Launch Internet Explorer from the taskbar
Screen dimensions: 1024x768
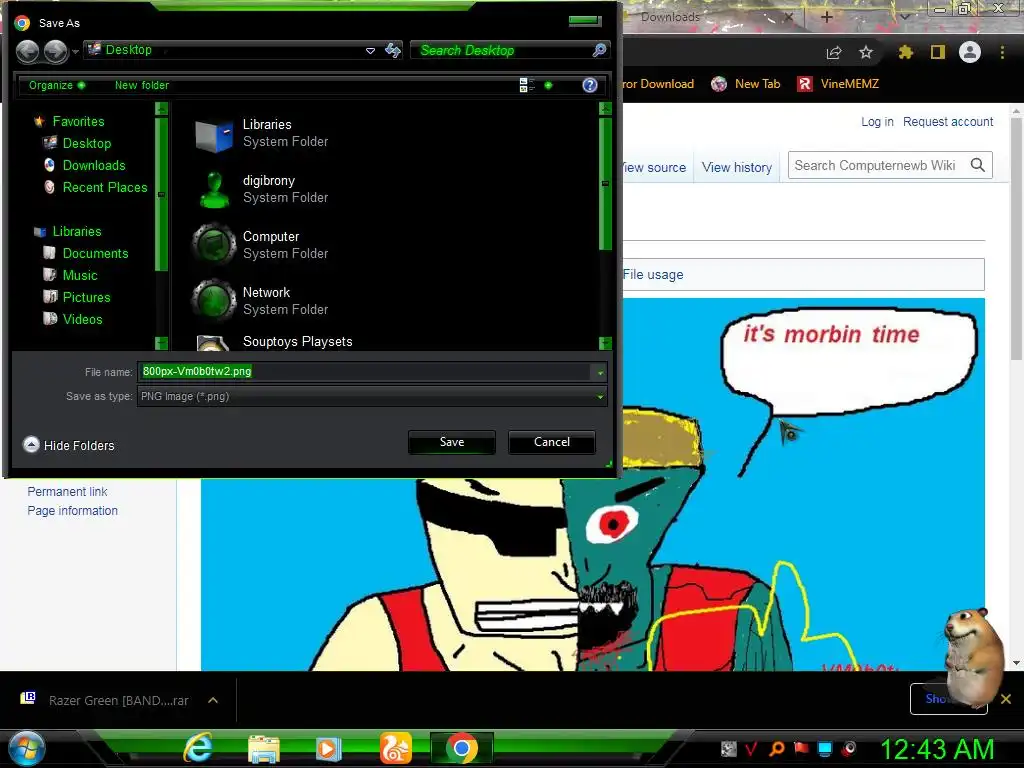(x=198, y=748)
